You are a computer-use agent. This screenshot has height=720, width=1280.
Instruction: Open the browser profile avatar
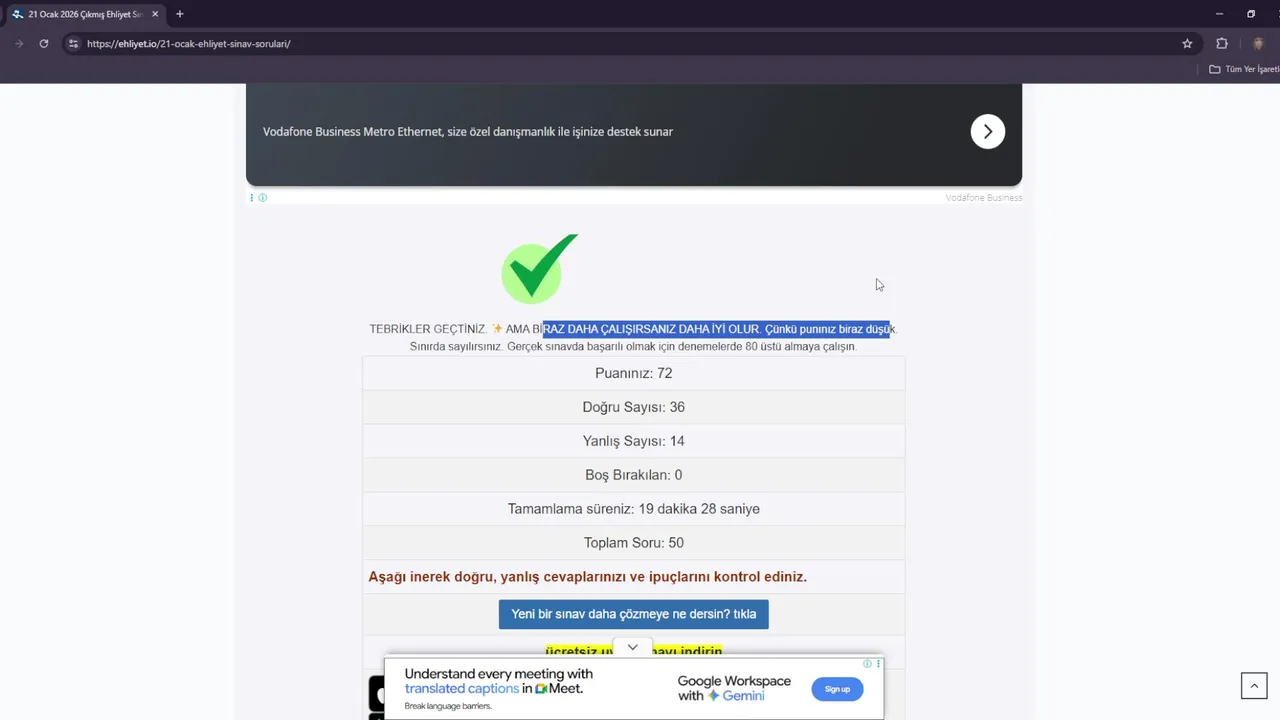[x=1258, y=43]
